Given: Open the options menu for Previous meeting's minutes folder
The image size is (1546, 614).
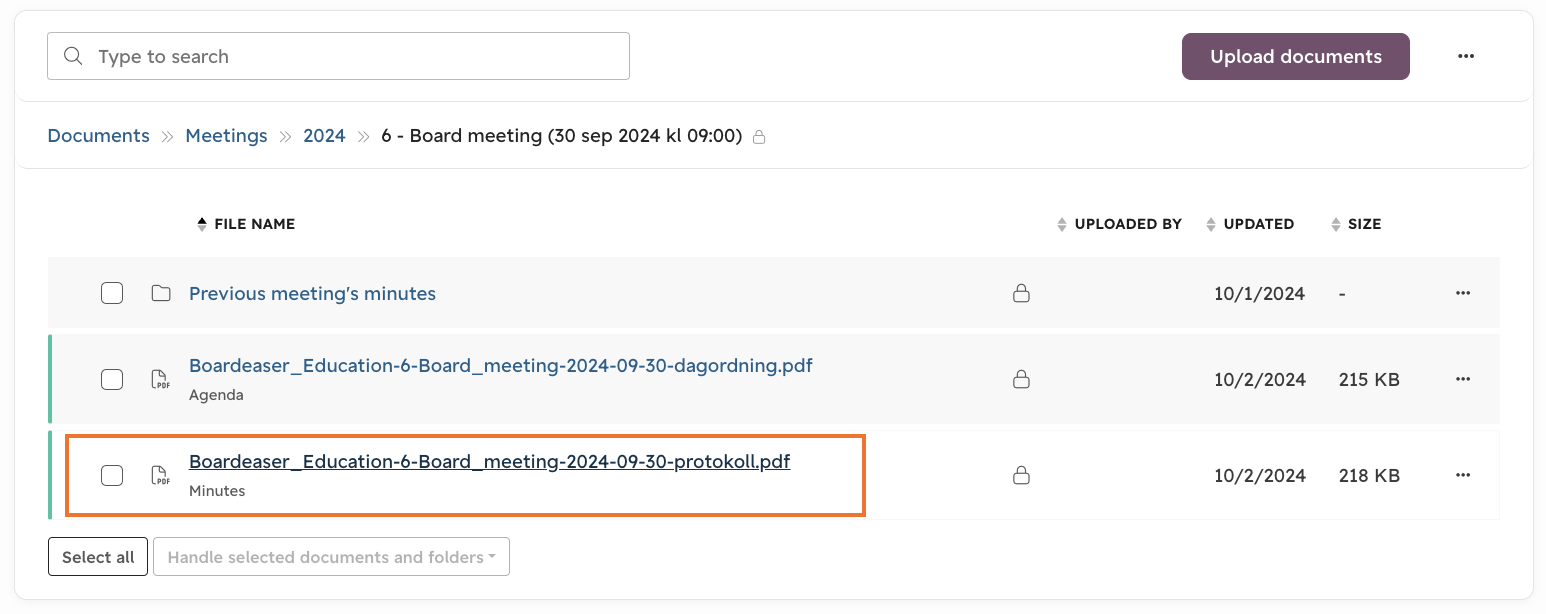Looking at the screenshot, I should [x=1463, y=293].
